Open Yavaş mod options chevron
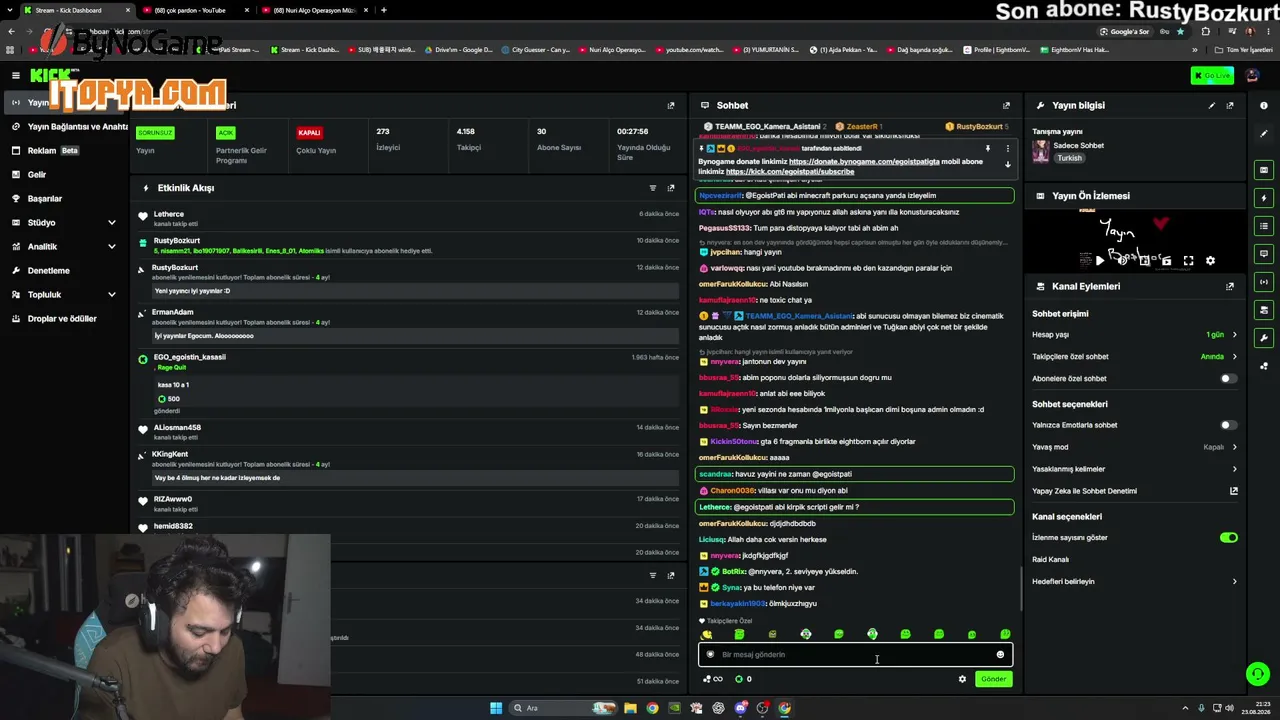 pyautogui.click(x=1234, y=447)
